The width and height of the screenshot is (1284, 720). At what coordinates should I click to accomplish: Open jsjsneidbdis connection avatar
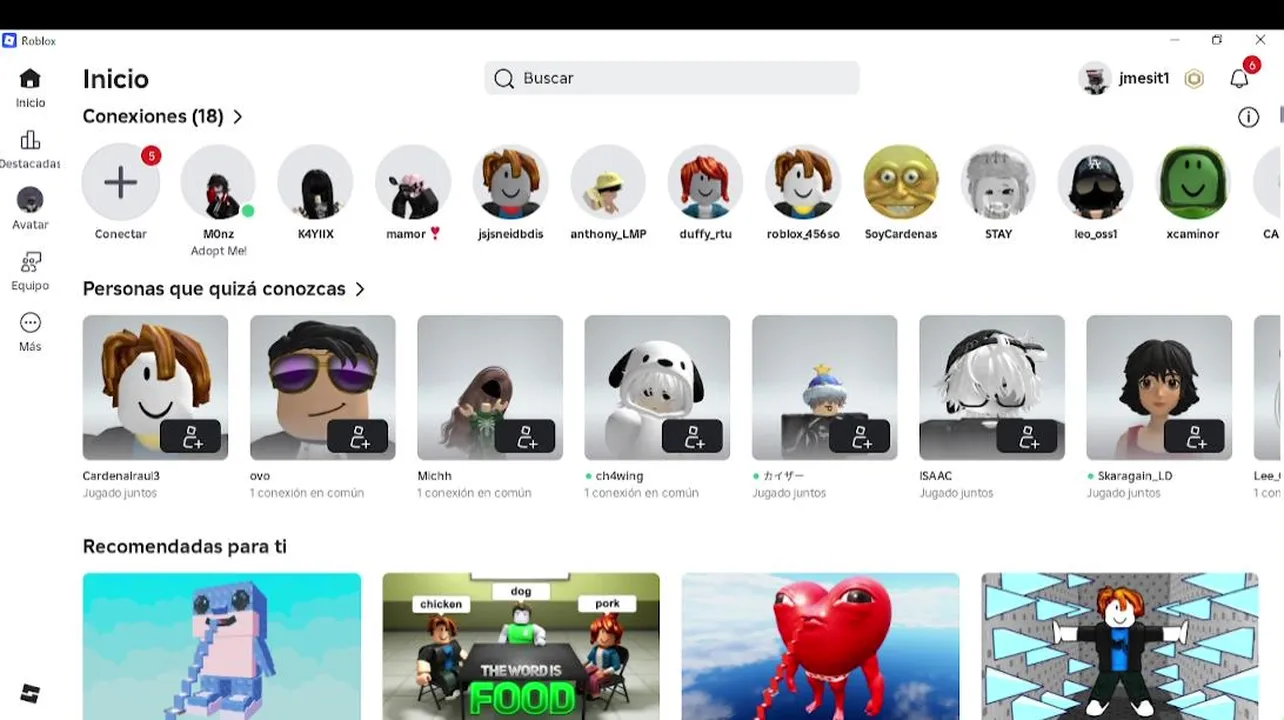(x=511, y=182)
